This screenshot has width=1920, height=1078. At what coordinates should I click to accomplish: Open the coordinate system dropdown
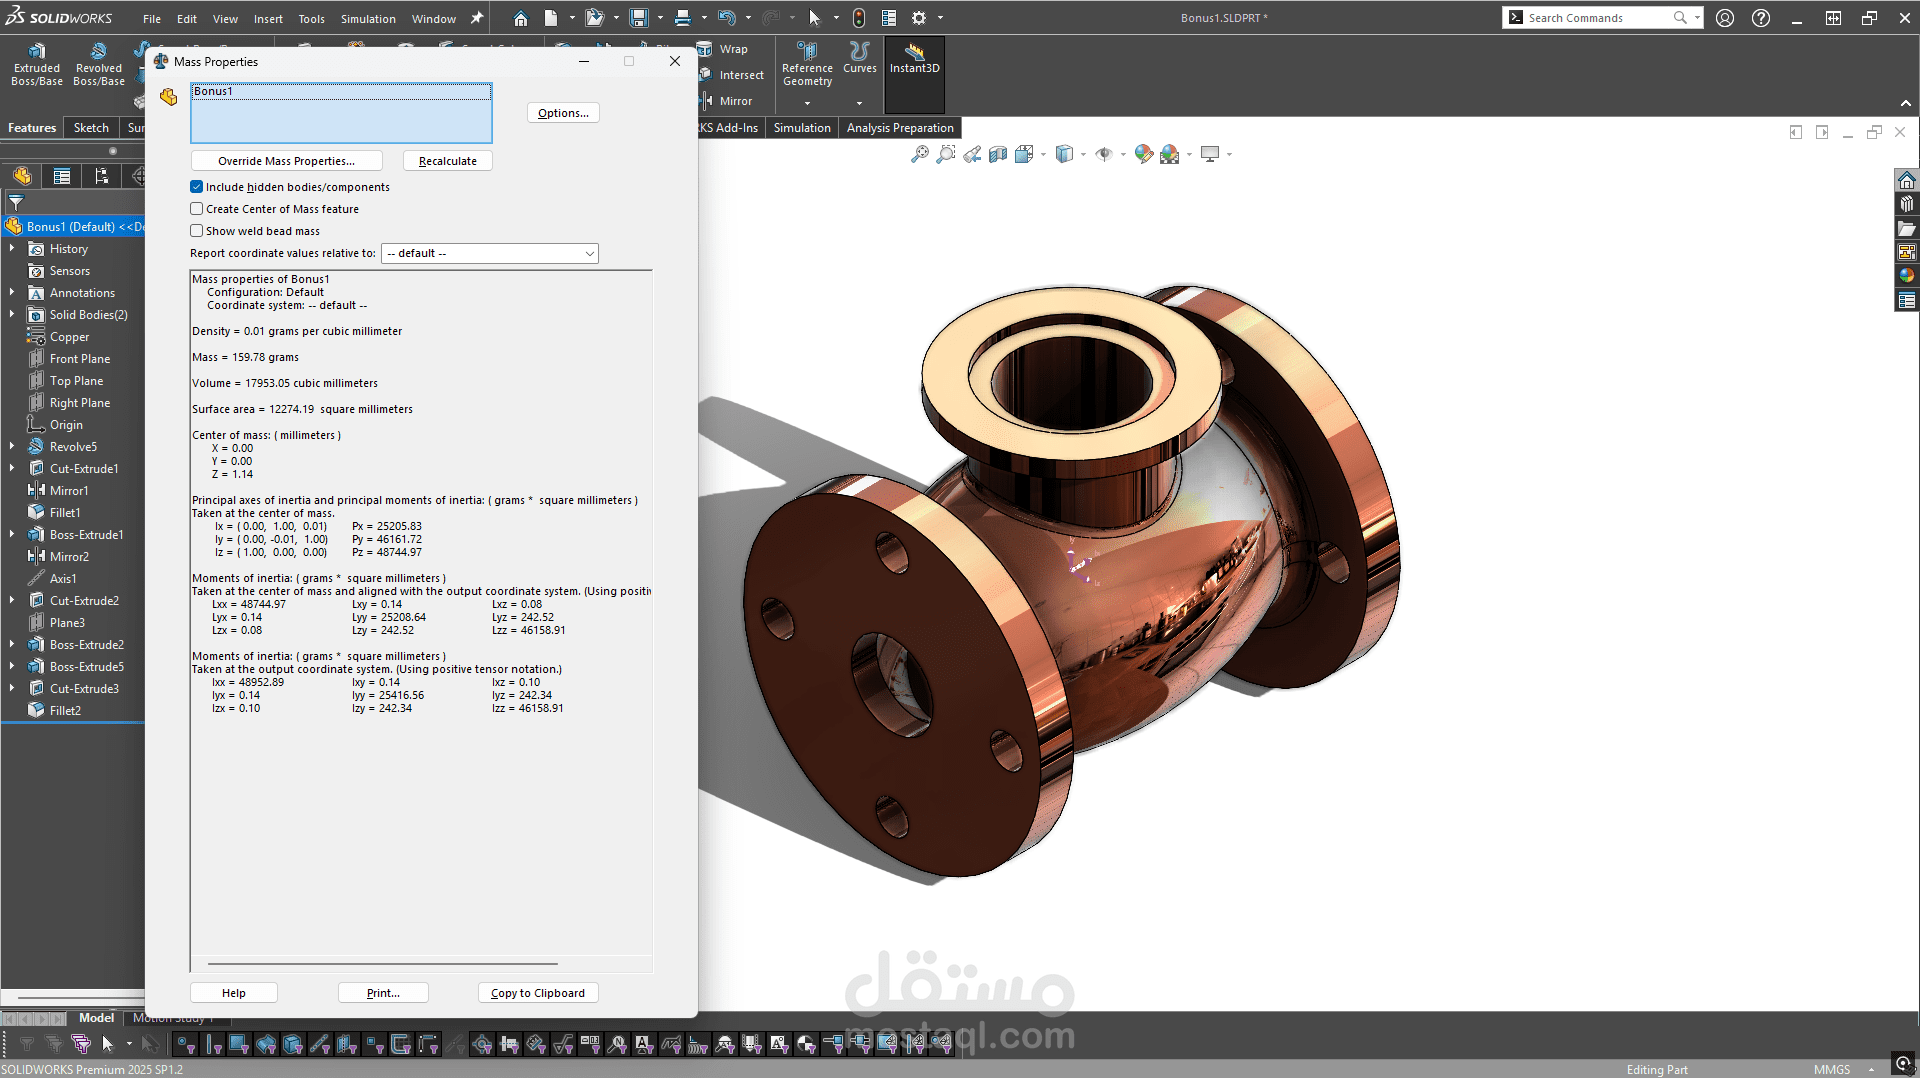click(490, 253)
